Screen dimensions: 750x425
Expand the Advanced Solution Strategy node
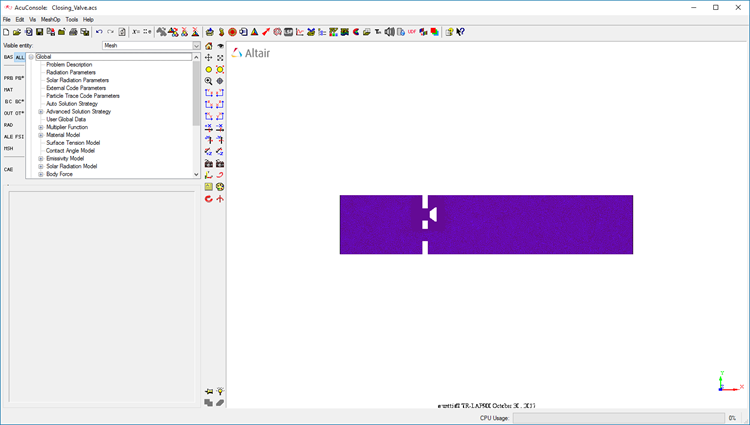point(41,111)
